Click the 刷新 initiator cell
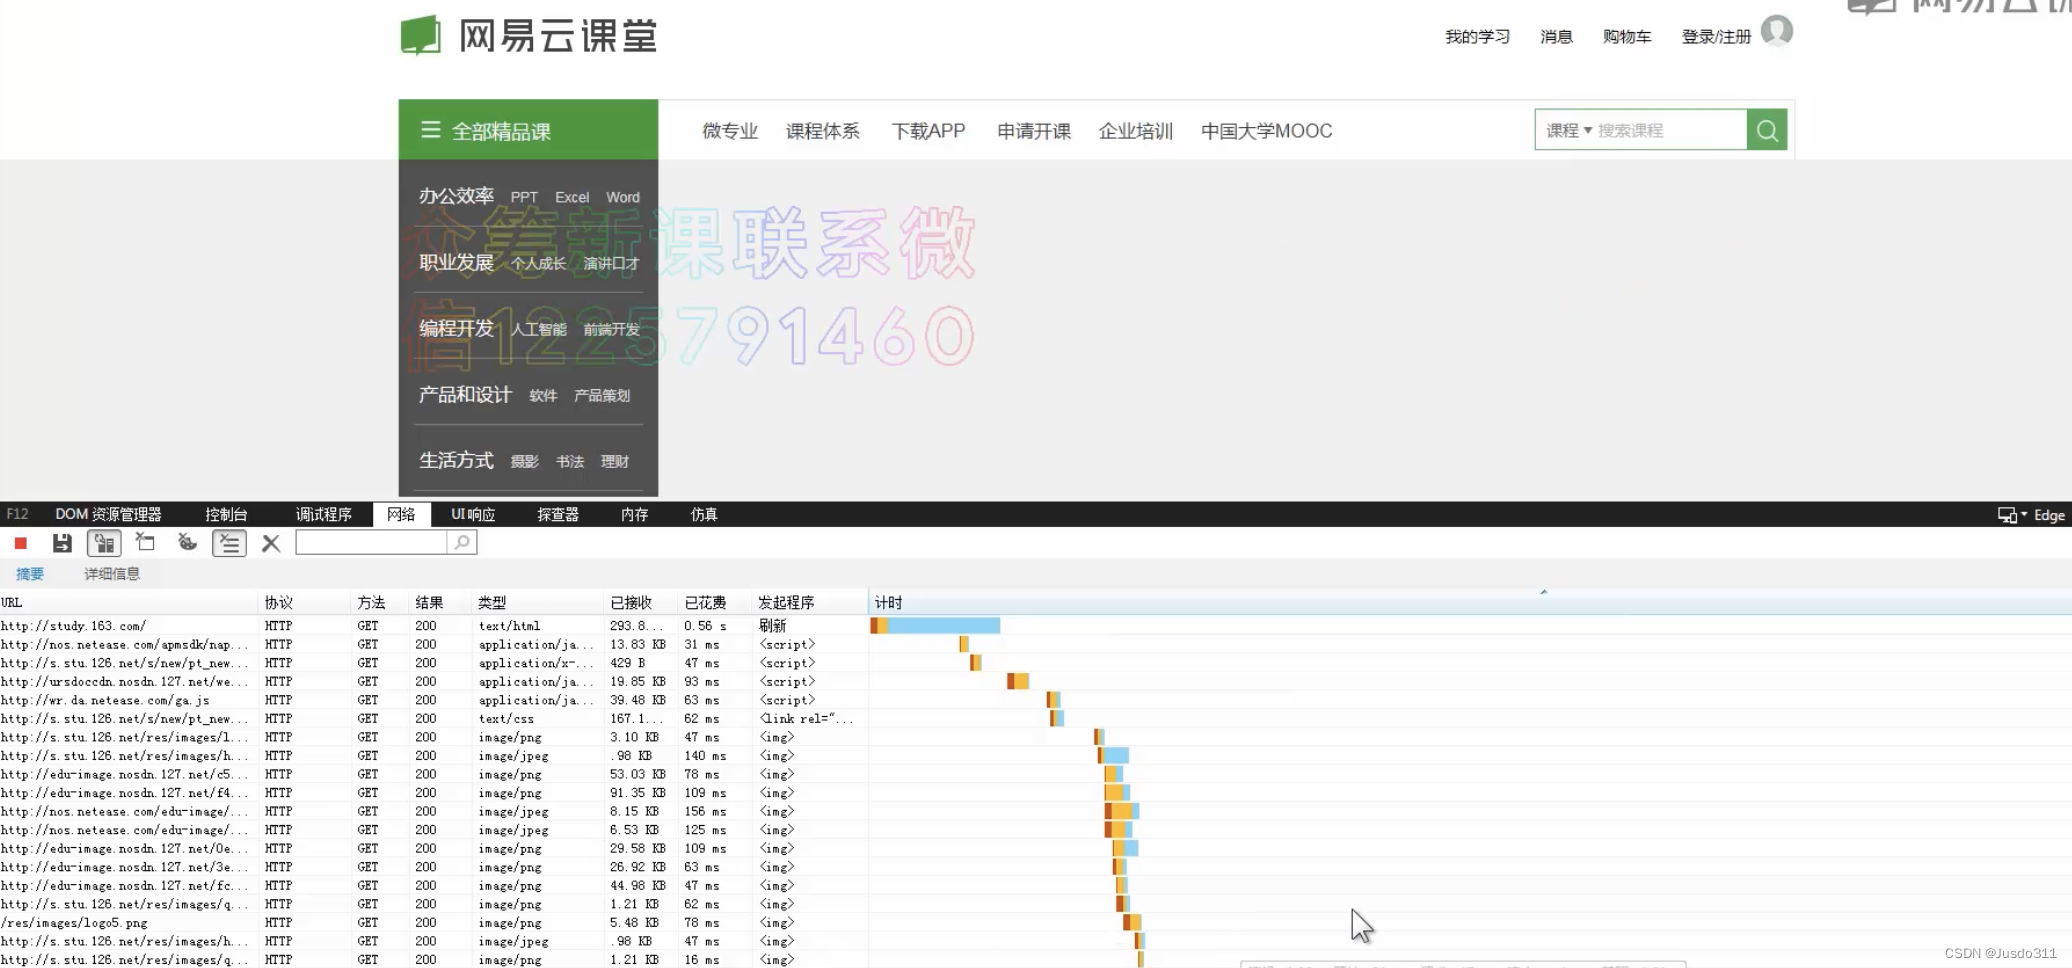Image resolution: width=2072 pixels, height=968 pixels. [x=773, y=626]
